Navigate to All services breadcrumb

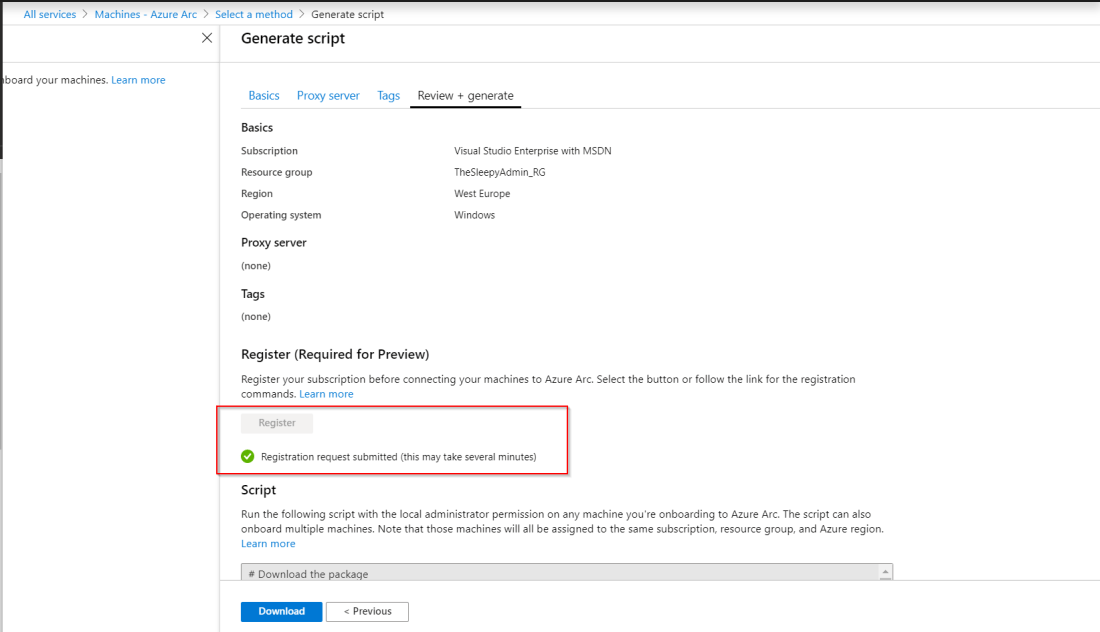50,15
